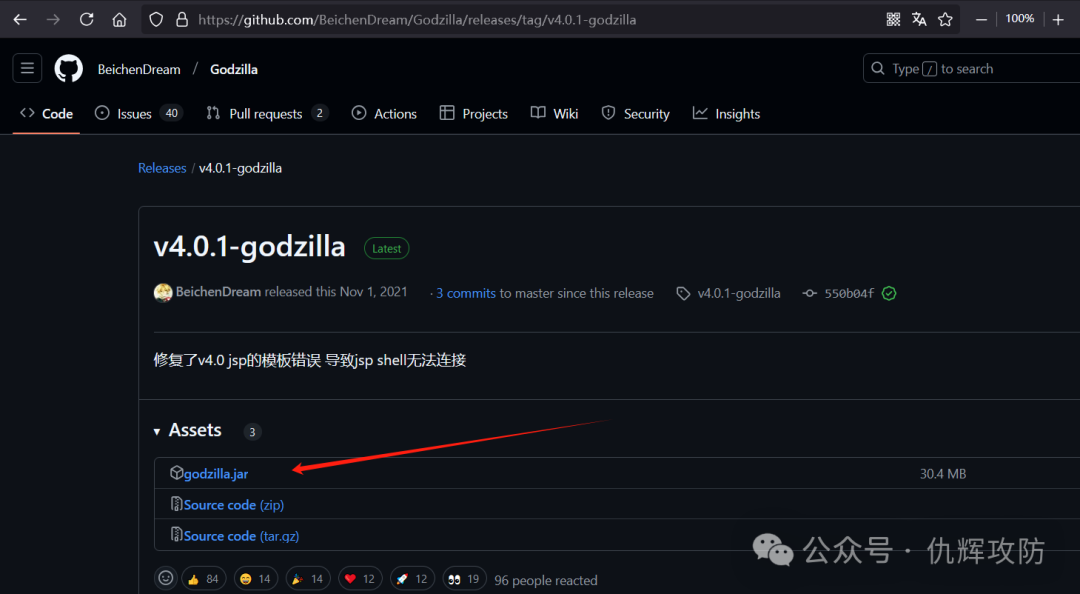Click the padlock site security icon

182,19
